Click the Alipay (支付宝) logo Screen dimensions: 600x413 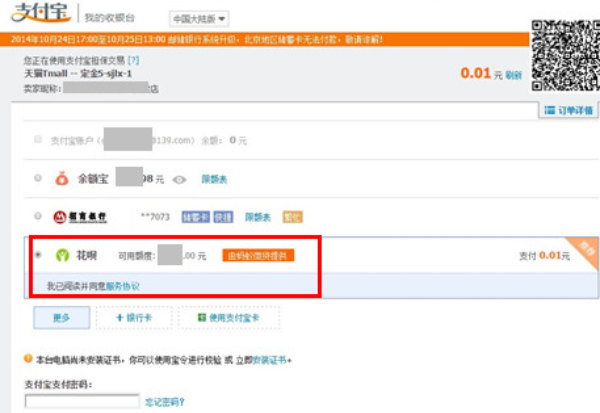click(40, 17)
